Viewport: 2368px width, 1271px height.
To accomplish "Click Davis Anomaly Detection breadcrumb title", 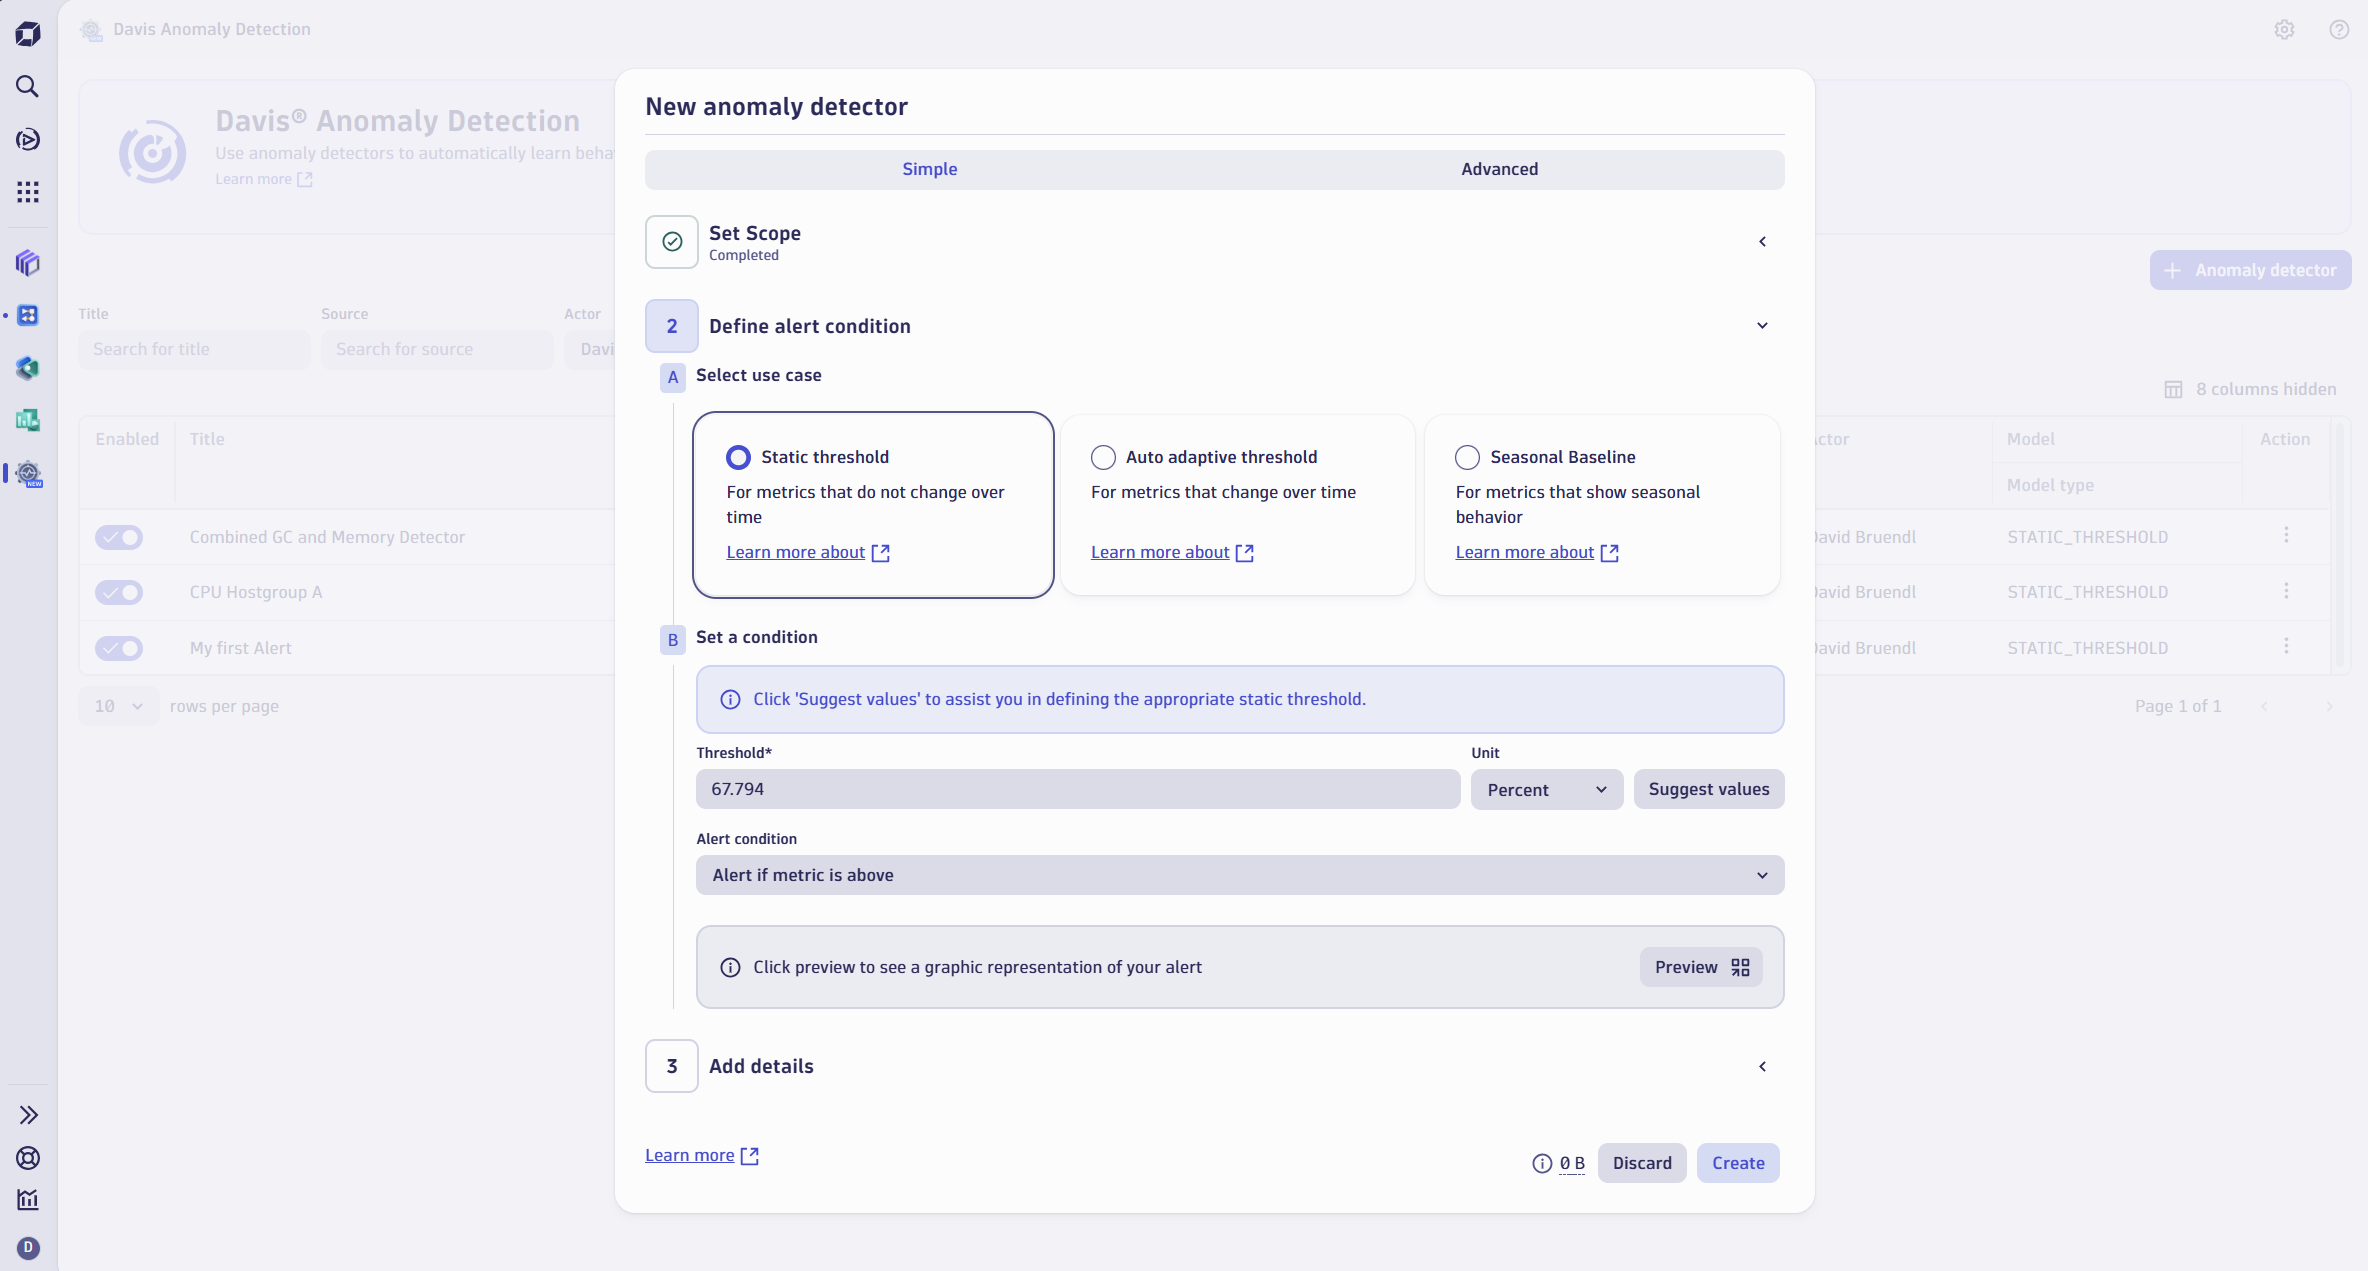I will pyautogui.click(x=212, y=30).
